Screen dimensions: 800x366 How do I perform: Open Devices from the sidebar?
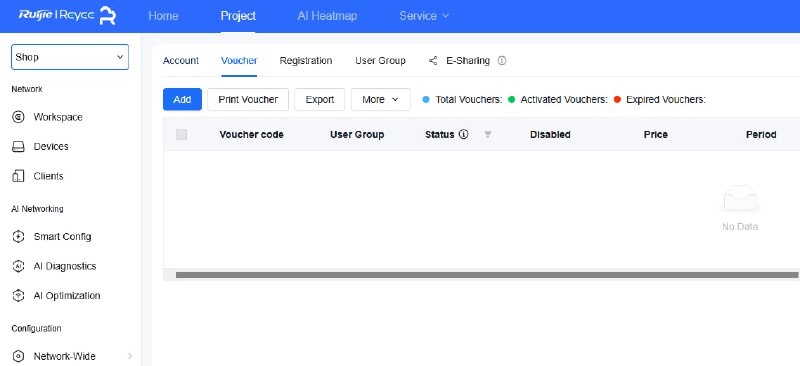[x=51, y=147]
